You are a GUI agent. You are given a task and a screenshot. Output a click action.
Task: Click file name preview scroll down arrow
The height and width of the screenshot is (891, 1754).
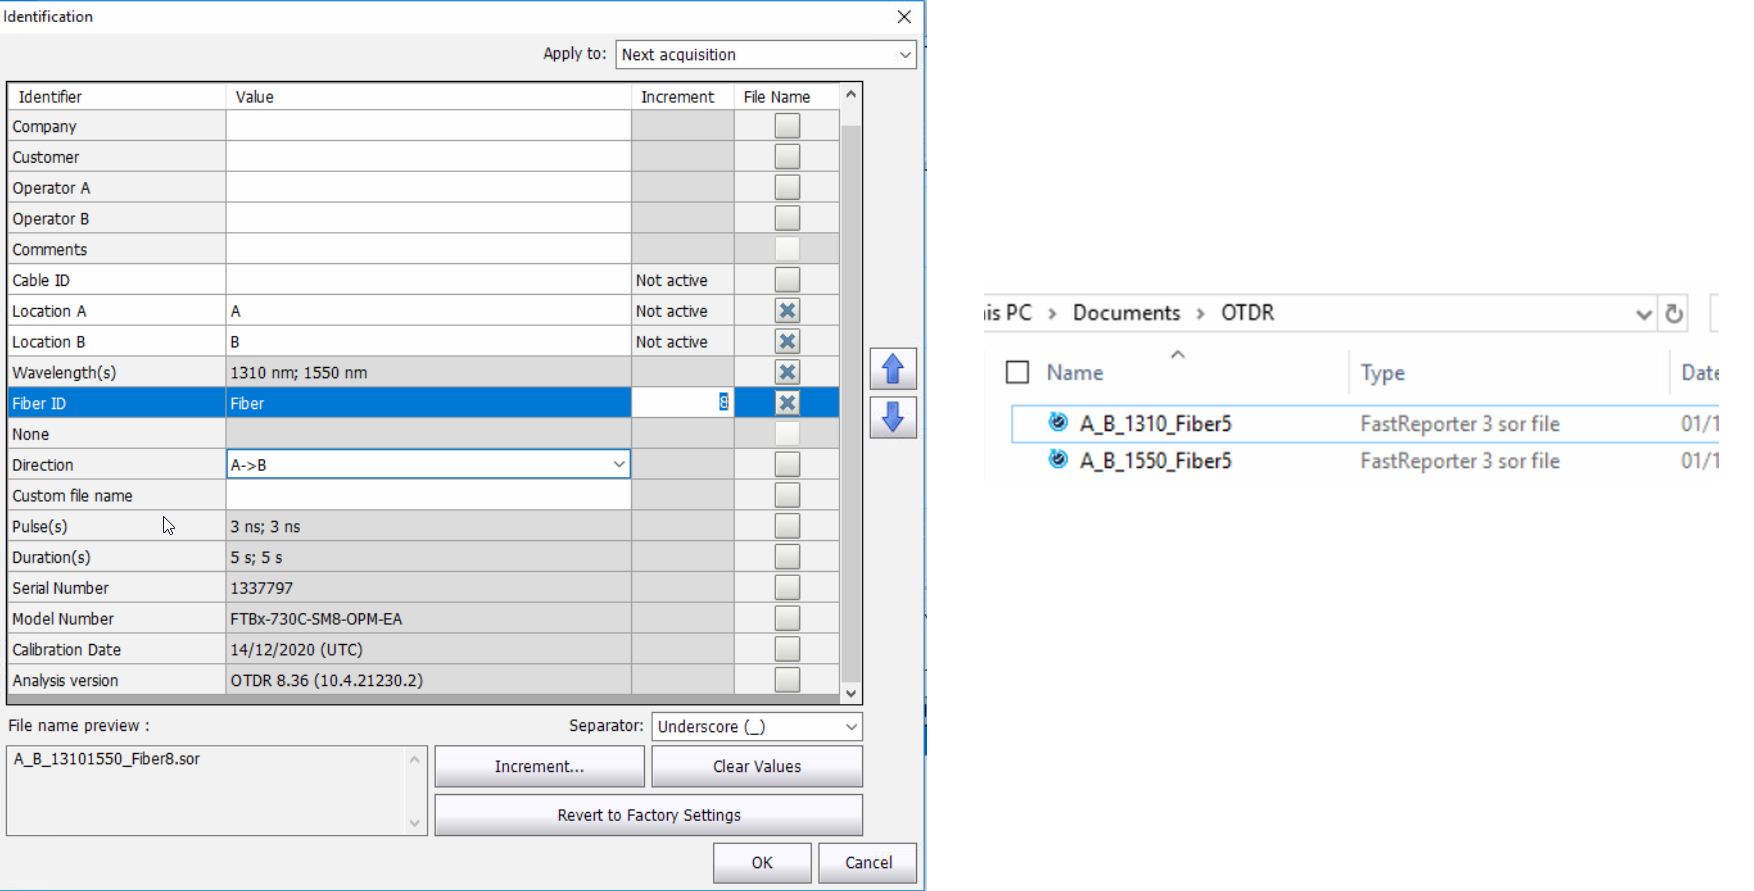click(415, 824)
